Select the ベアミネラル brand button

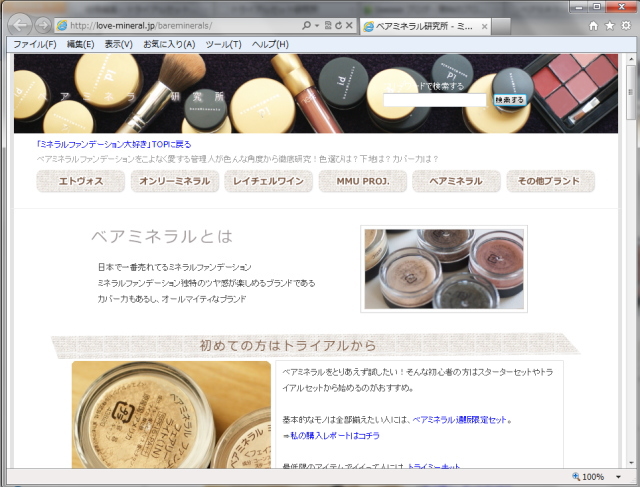click(456, 181)
